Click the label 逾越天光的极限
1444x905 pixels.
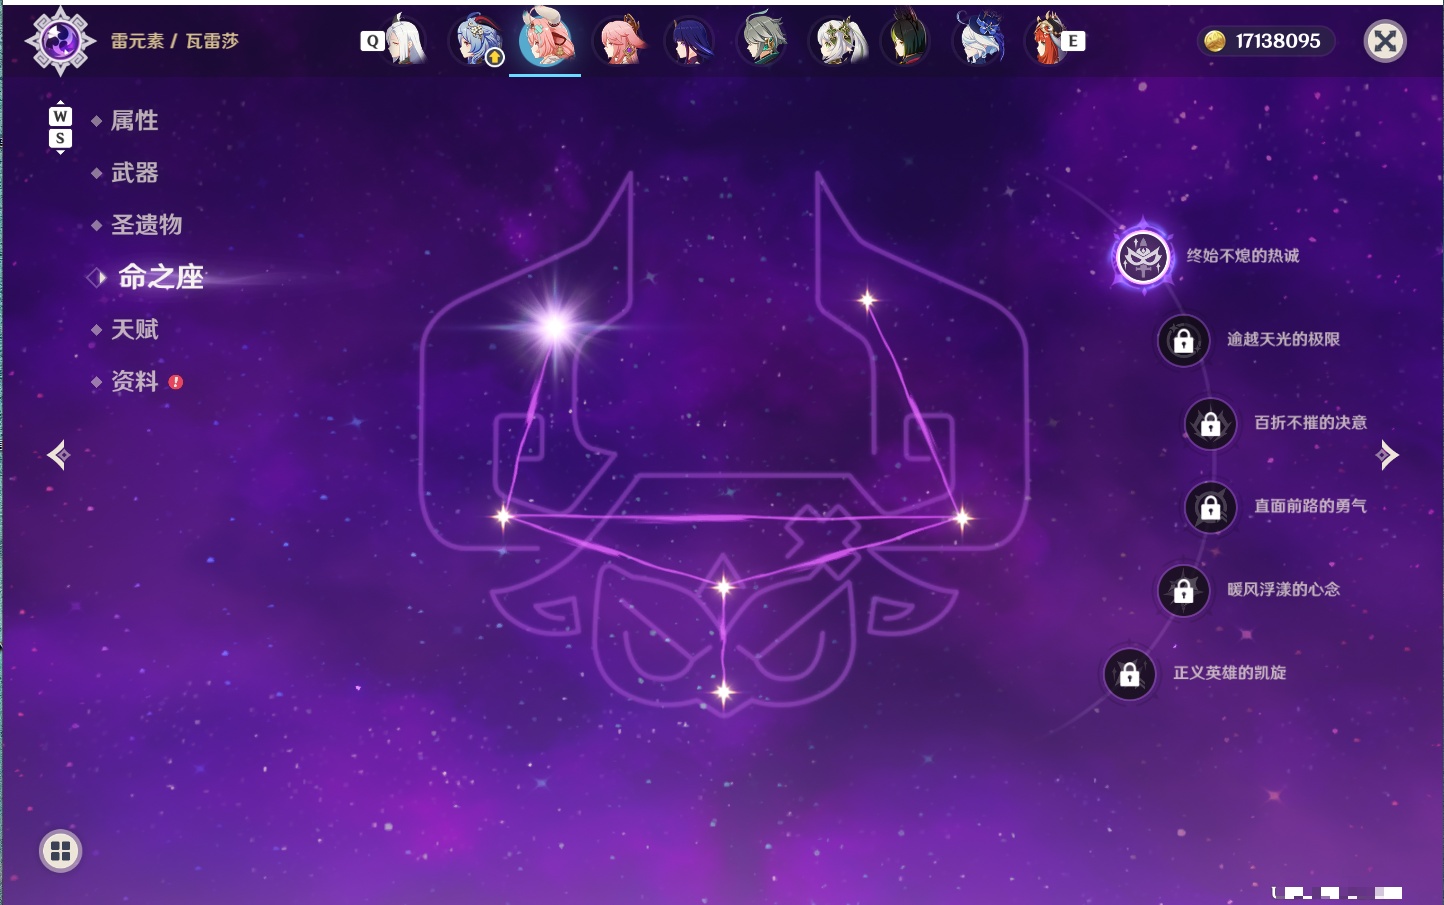(1283, 339)
